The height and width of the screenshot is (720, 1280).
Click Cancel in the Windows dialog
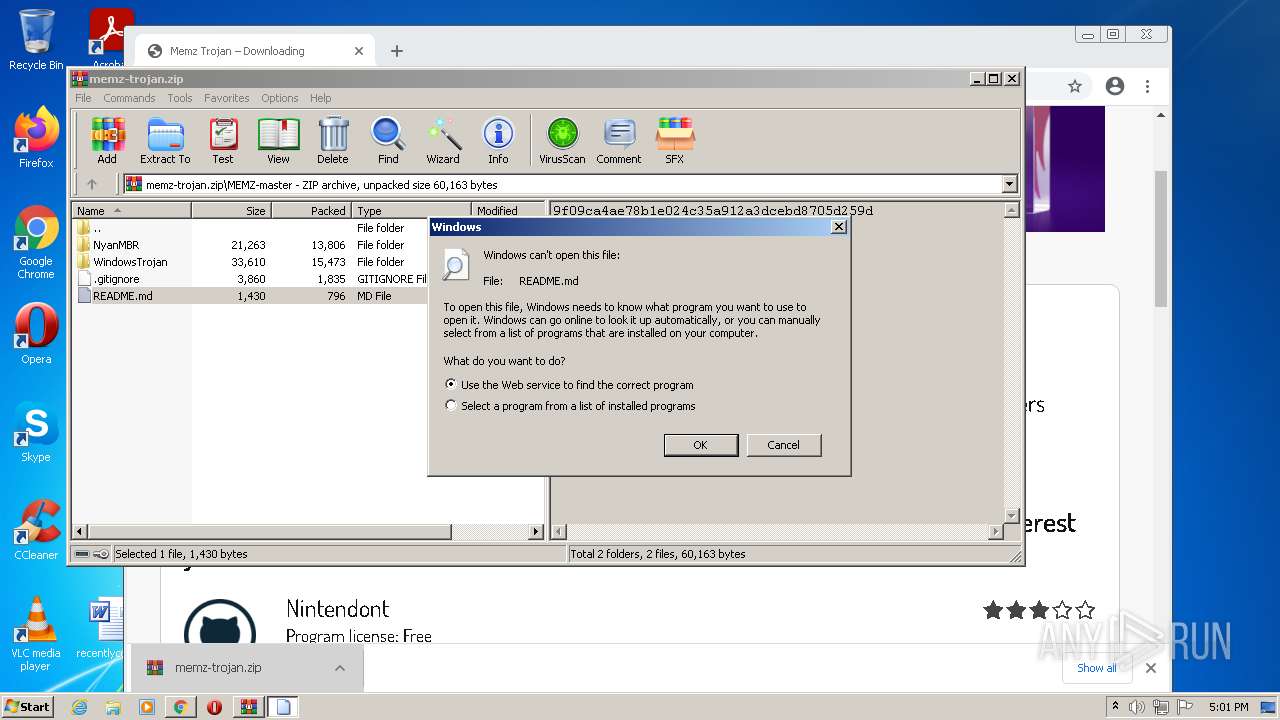point(784,445)
